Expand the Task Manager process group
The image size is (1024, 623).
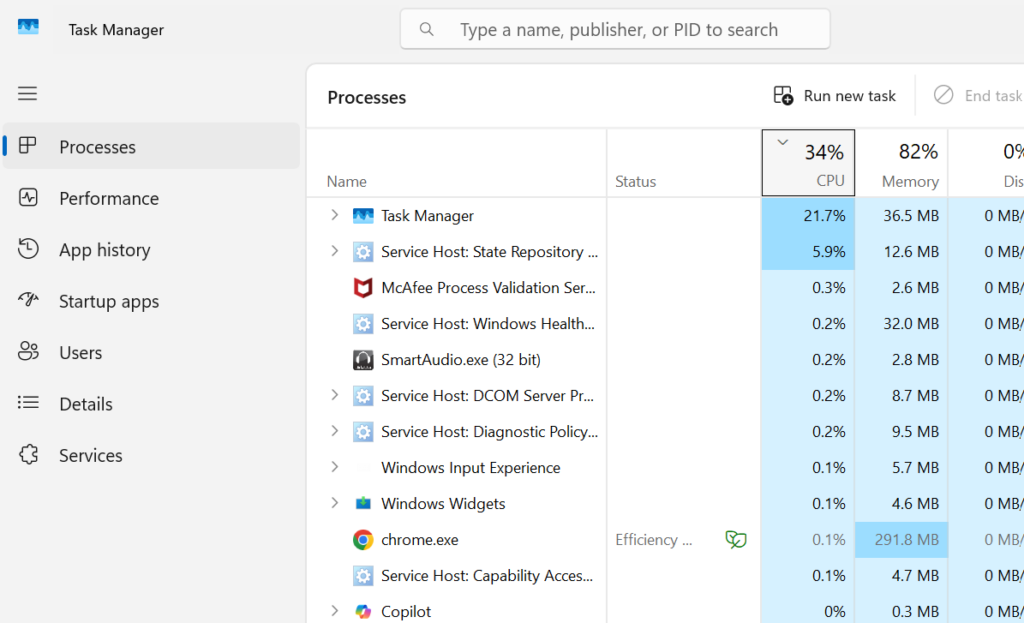point(334,215)
